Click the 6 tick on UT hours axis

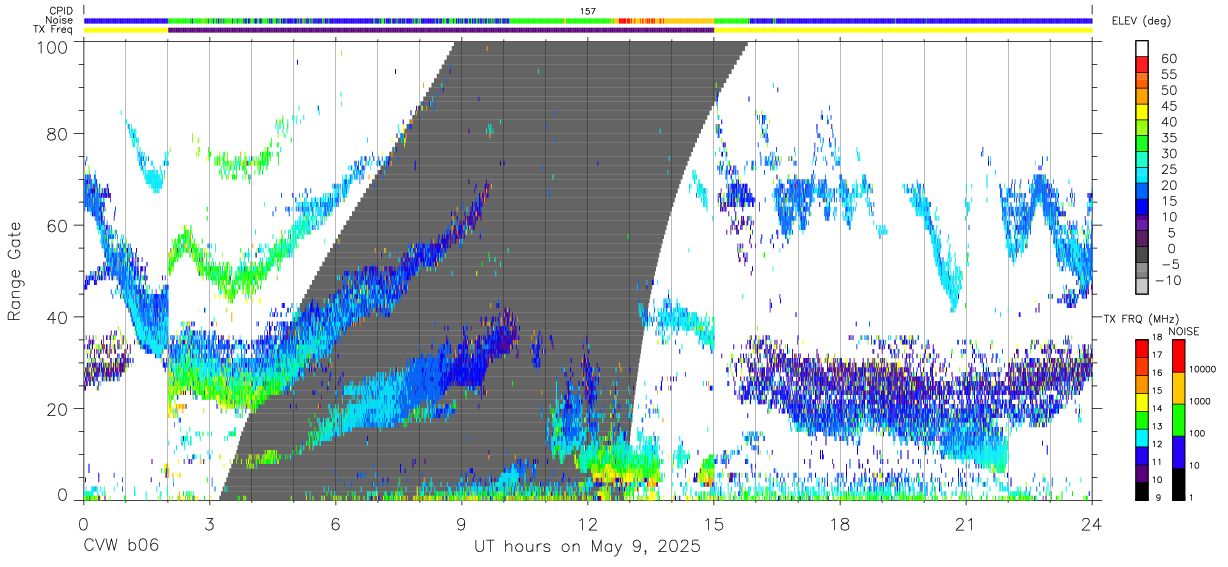click(335, 524)
